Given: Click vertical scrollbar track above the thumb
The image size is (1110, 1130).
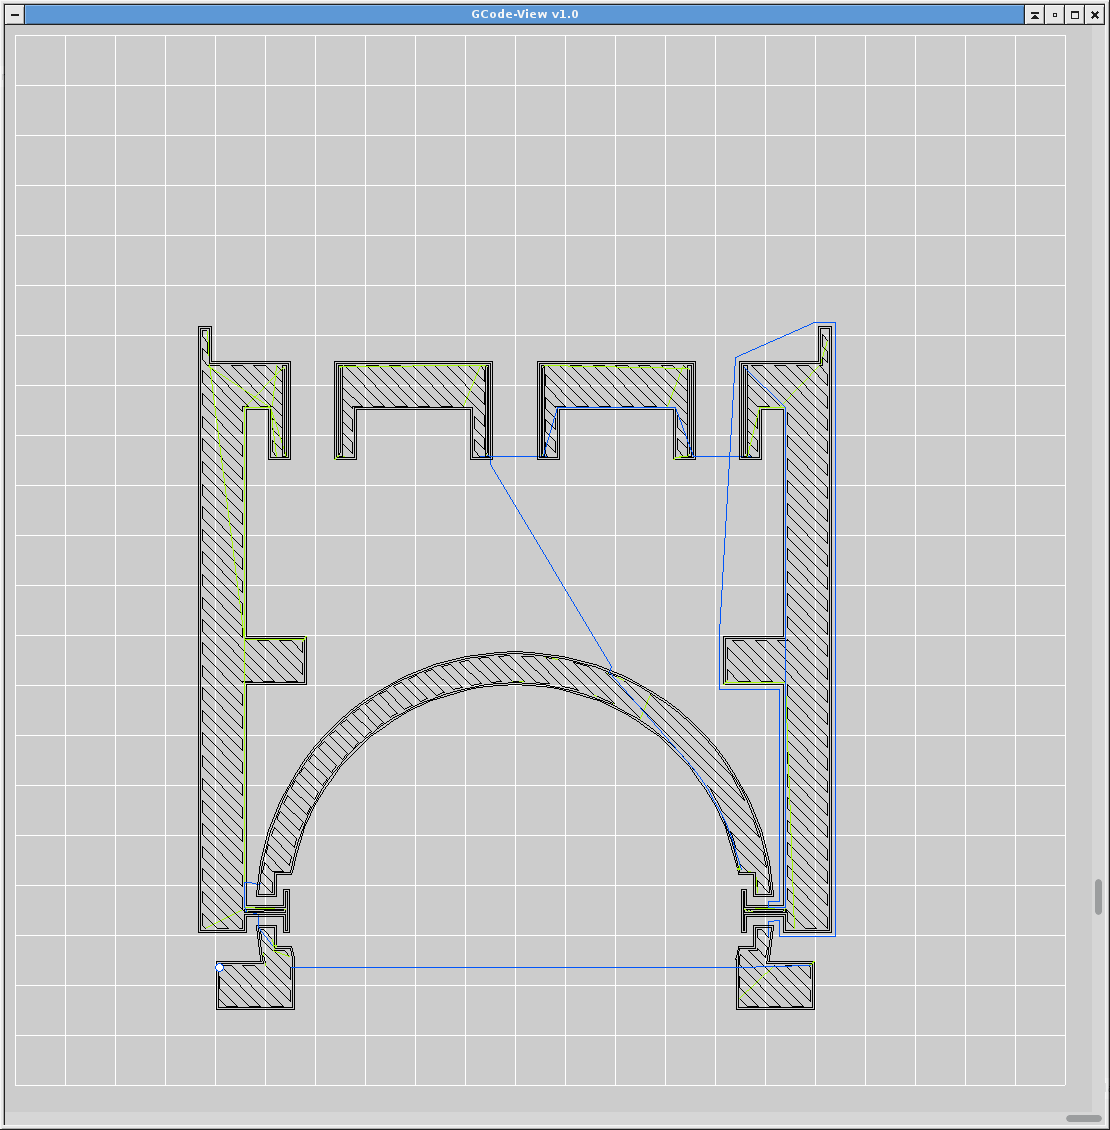Looking at the screenshot, I should (1098, 450).
